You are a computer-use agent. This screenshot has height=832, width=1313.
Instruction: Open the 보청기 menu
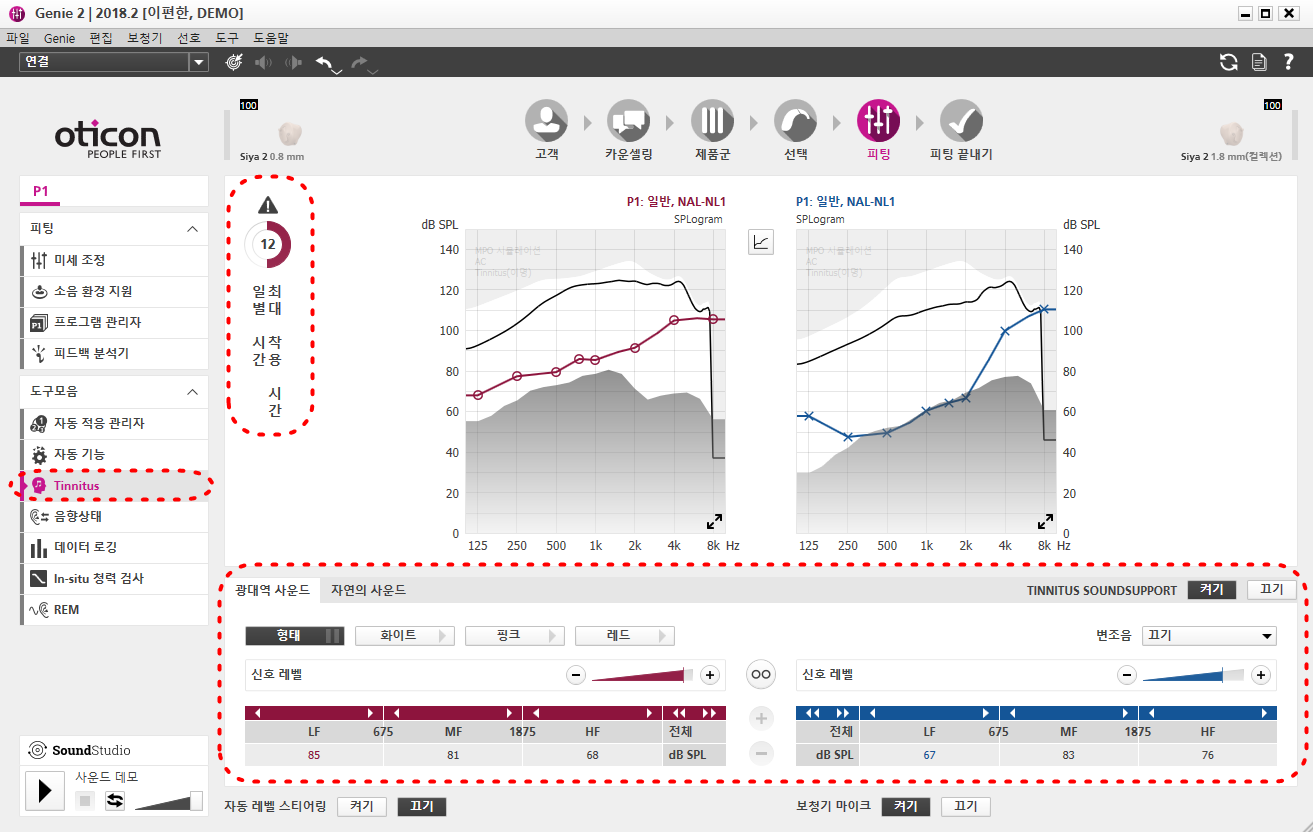coord(144,38)
